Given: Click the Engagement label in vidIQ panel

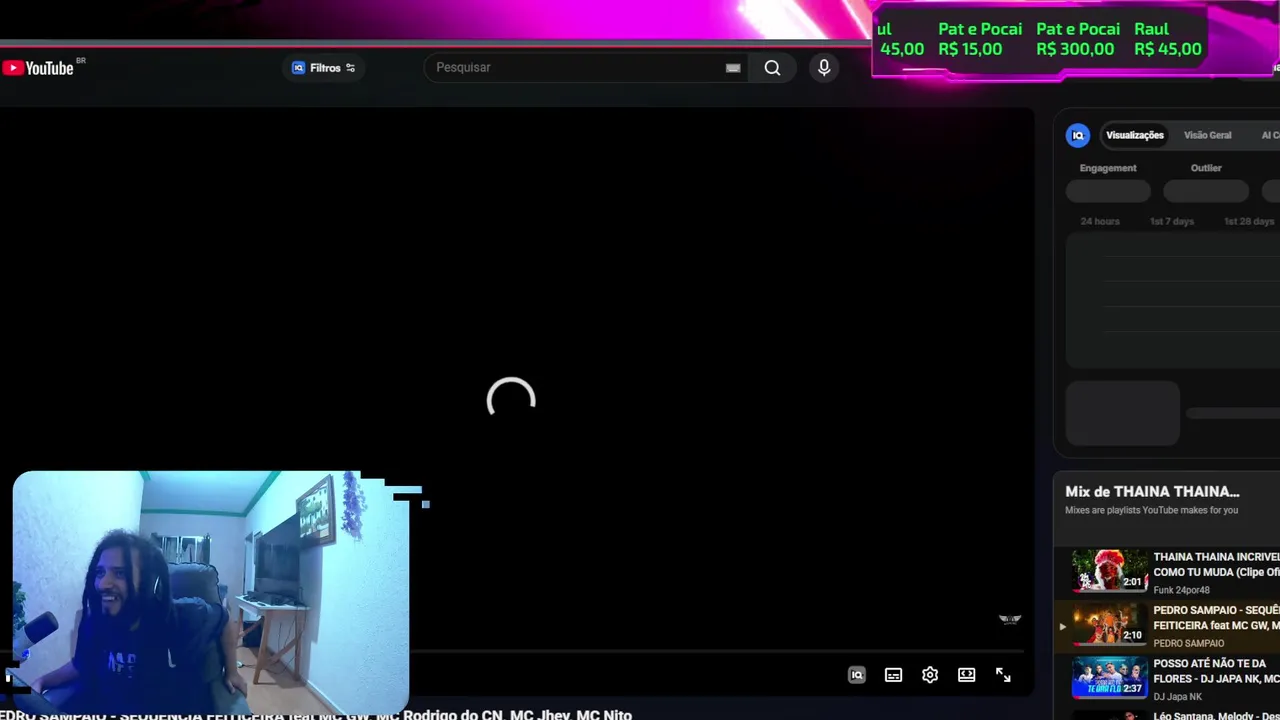Looking at the screenshot, I should pos(1108,168).
